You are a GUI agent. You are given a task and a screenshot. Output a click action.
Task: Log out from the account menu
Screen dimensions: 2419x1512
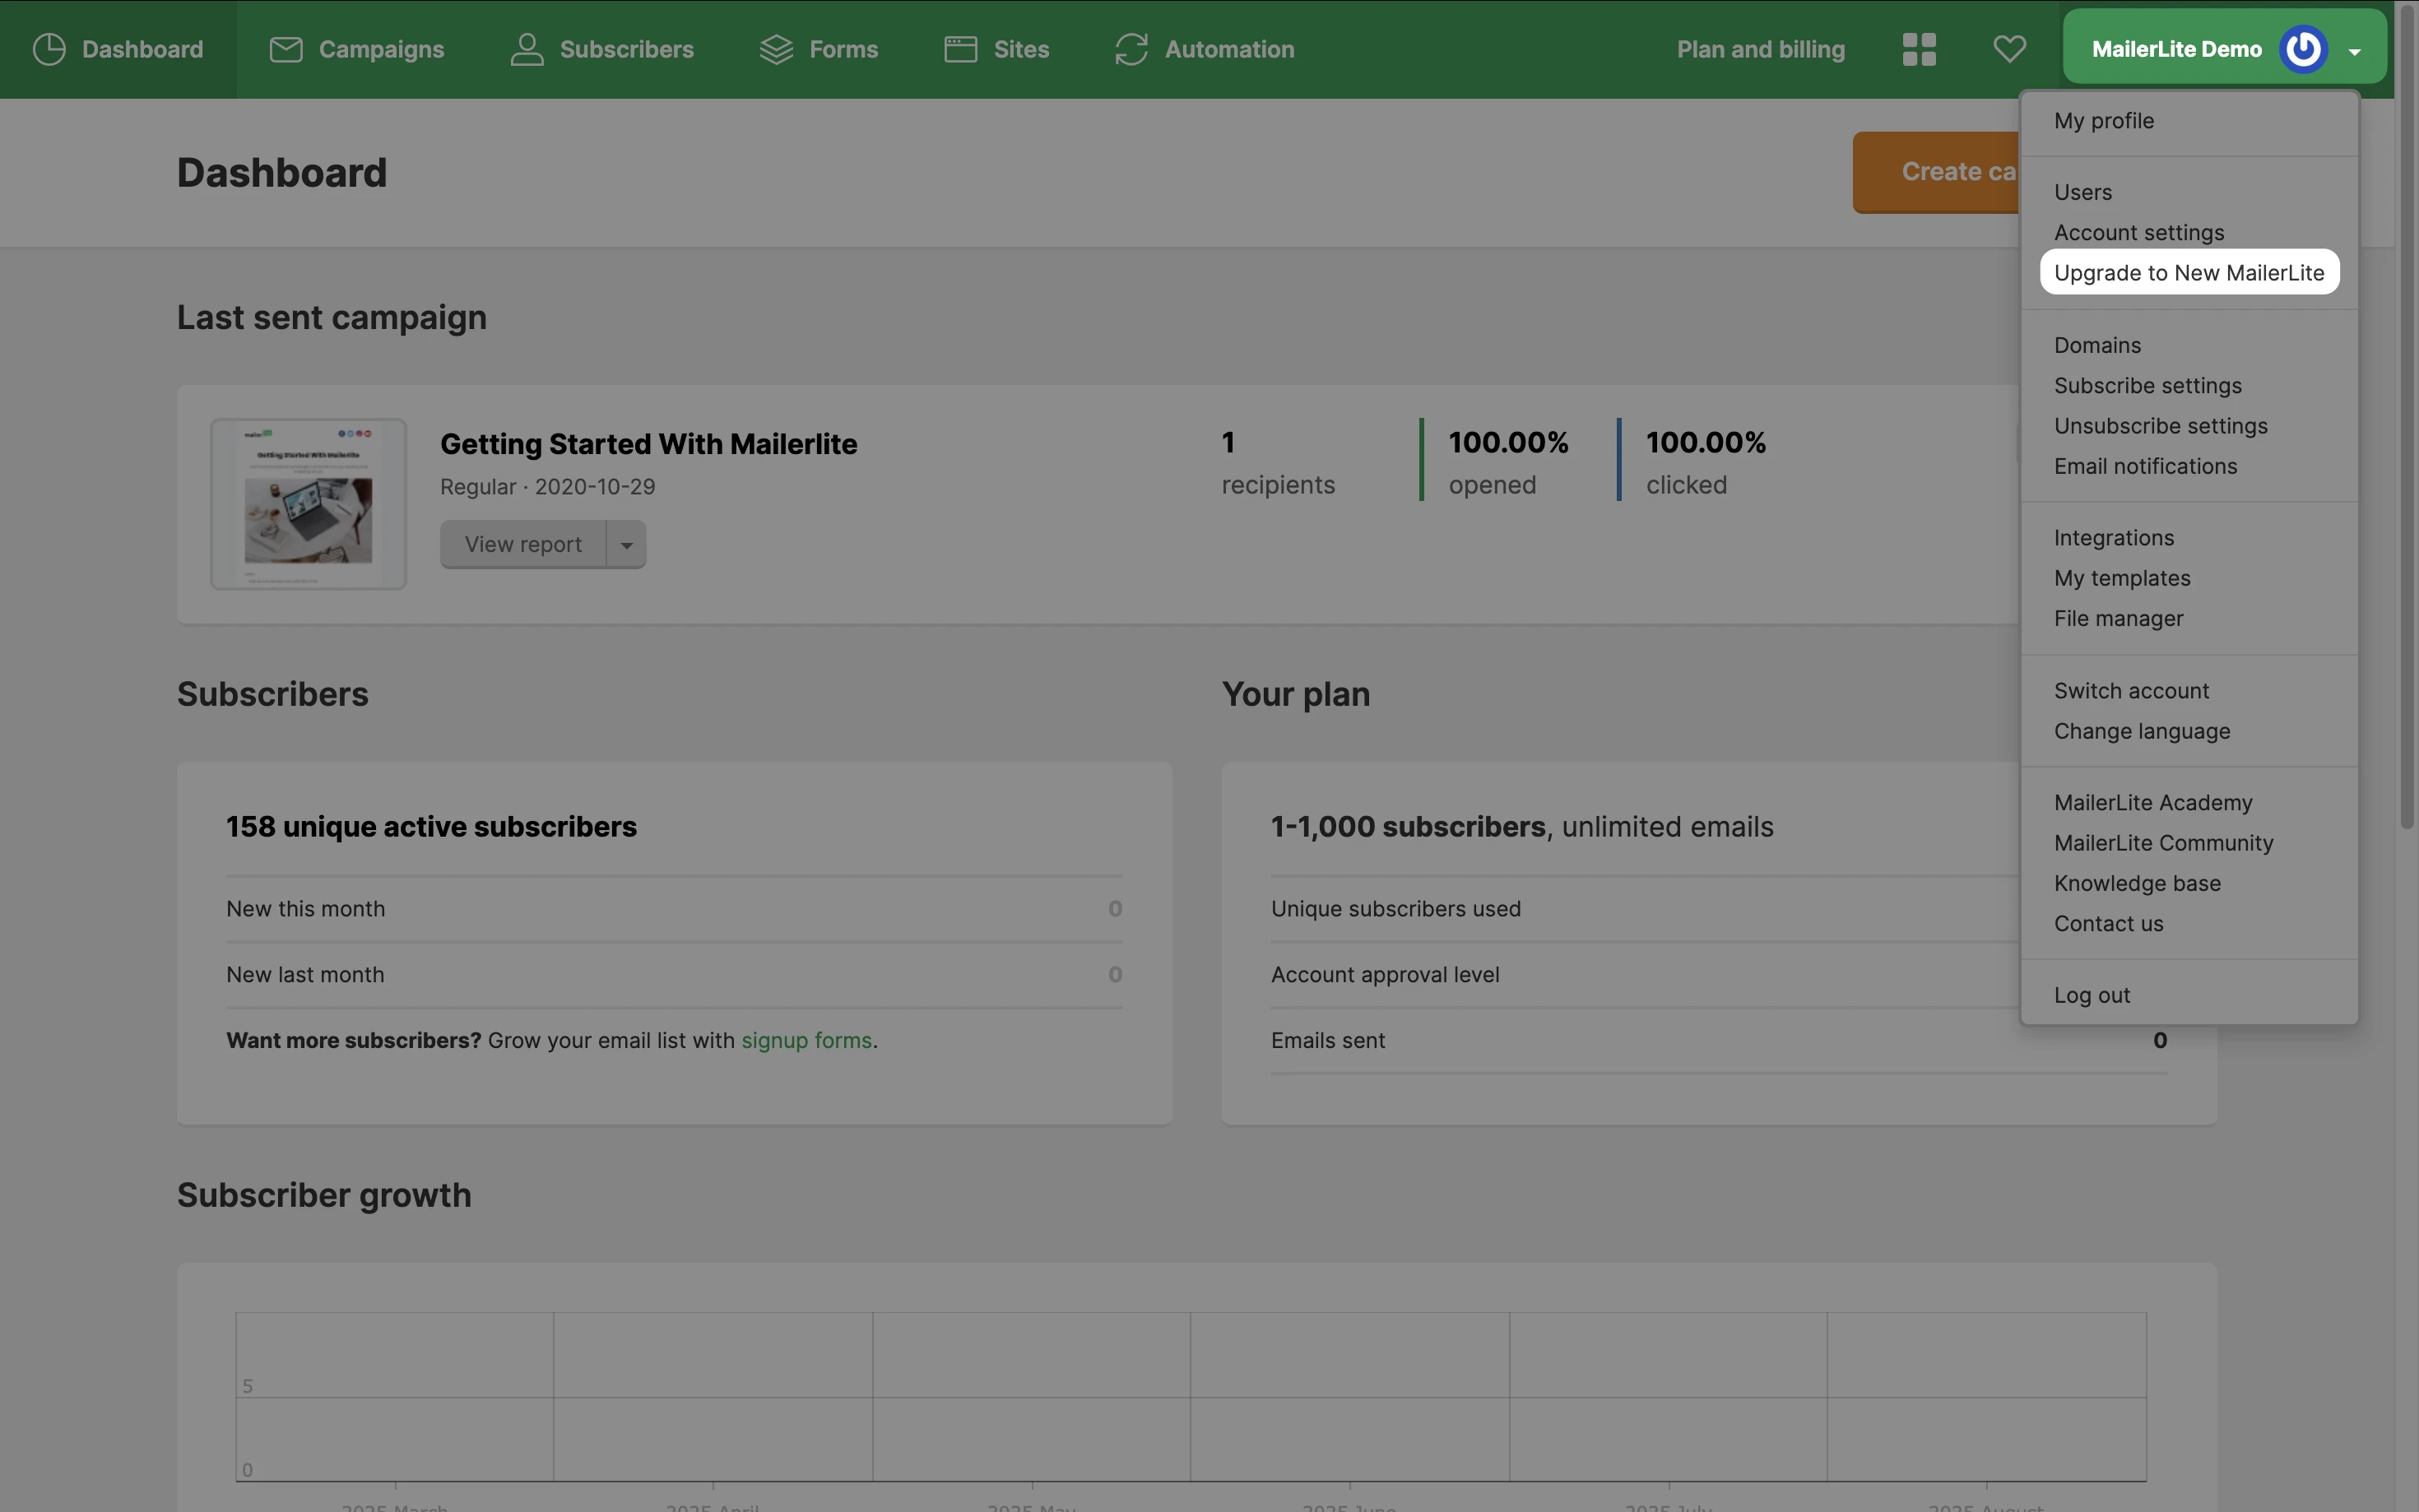click(2091, 996)
